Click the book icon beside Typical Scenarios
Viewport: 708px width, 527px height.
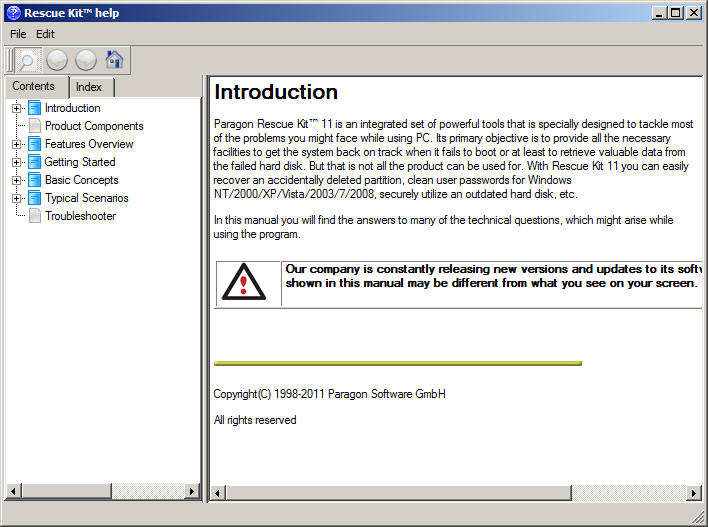[x=35, y=198]
